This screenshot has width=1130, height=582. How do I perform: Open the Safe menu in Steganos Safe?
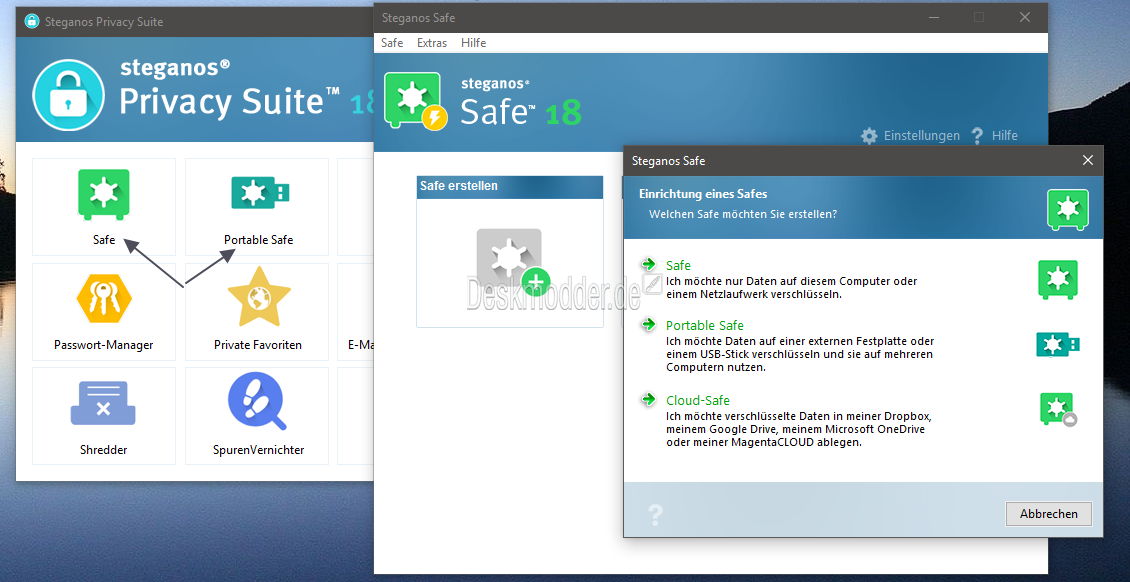(x=392, y=43)
